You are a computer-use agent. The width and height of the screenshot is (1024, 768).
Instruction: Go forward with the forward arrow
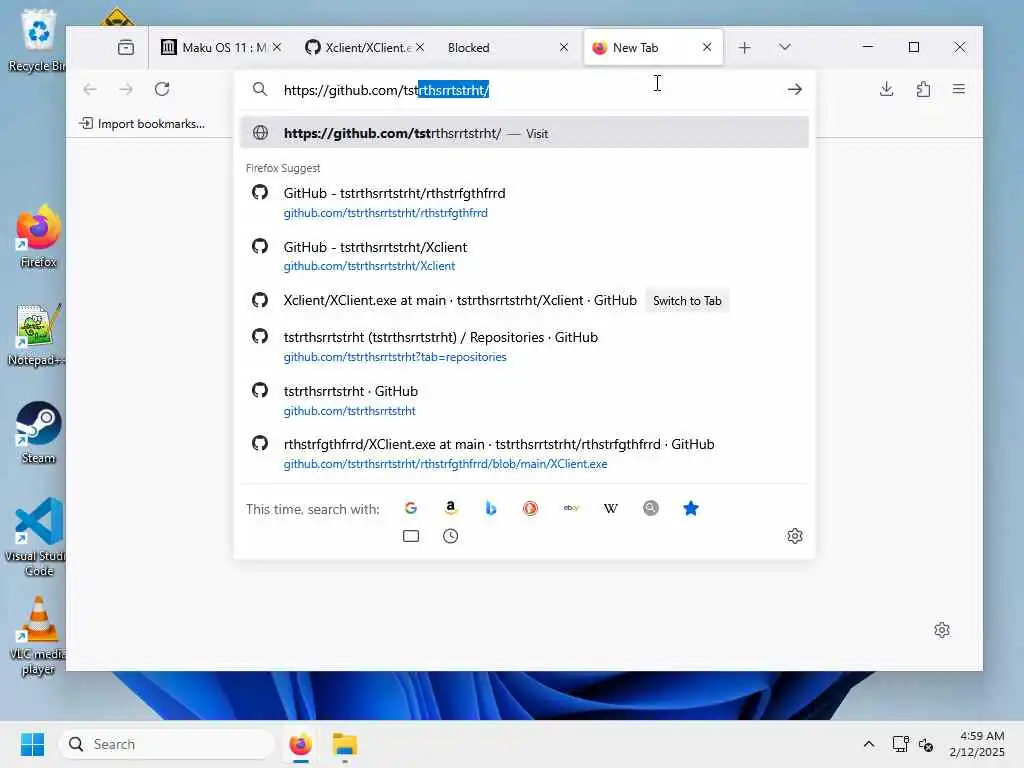tap(126, 89)
